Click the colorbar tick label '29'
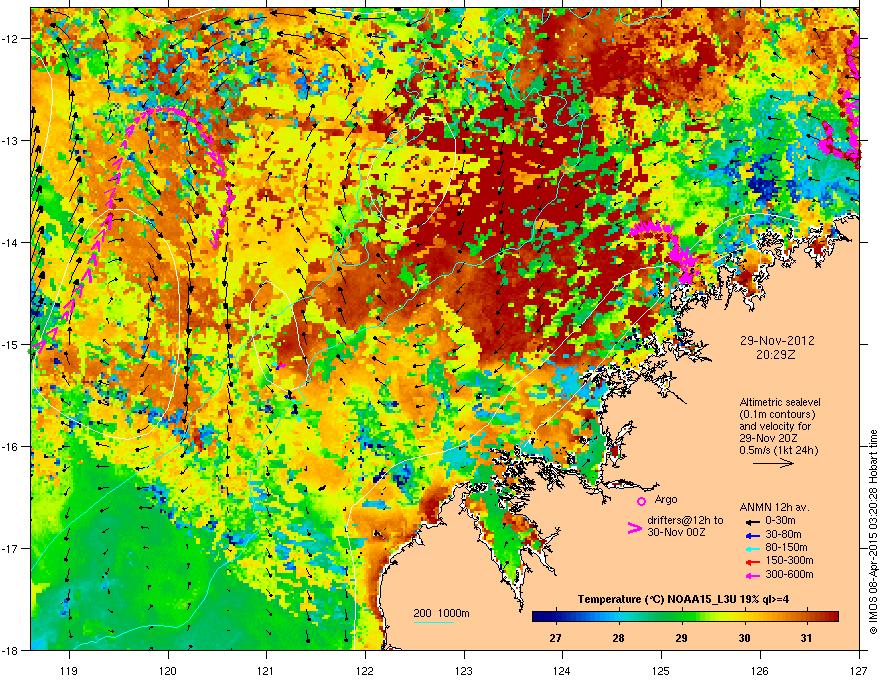 tap(681, 638)
